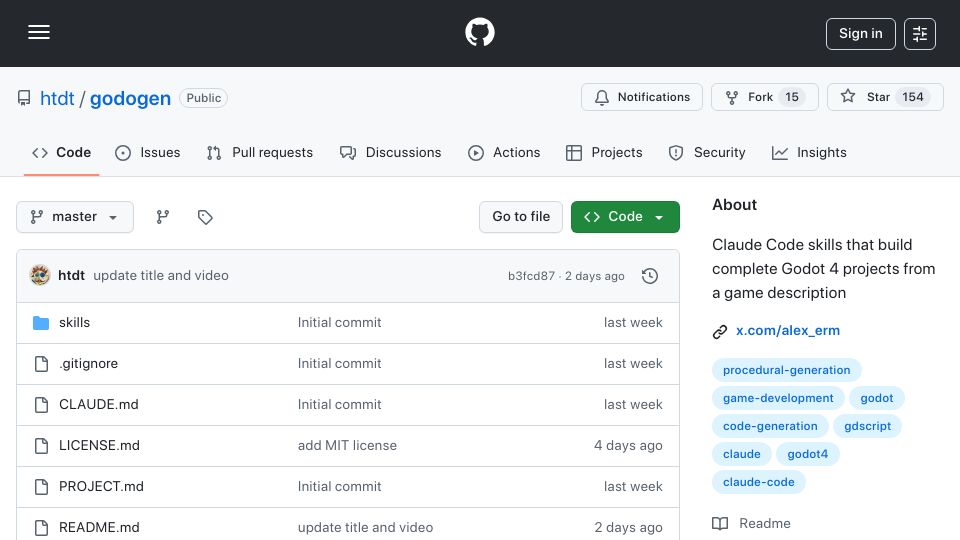Switch to the Issues tab

[148, 152]
